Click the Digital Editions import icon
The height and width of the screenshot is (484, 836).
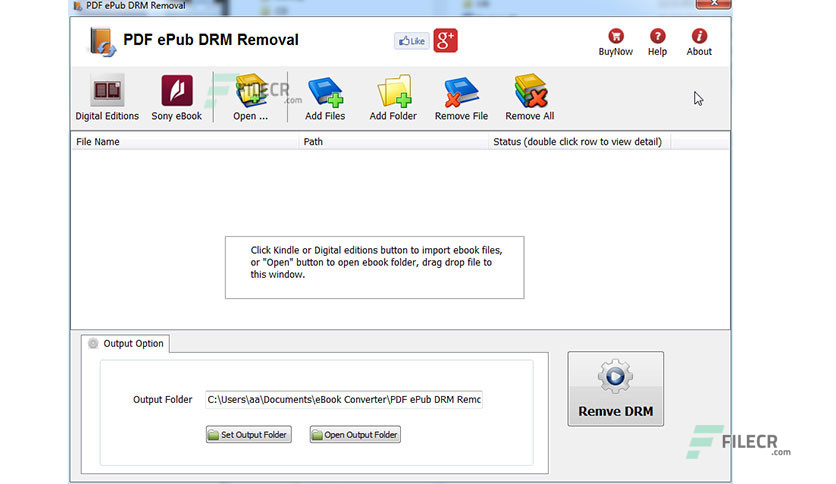(x=107, y=98)
